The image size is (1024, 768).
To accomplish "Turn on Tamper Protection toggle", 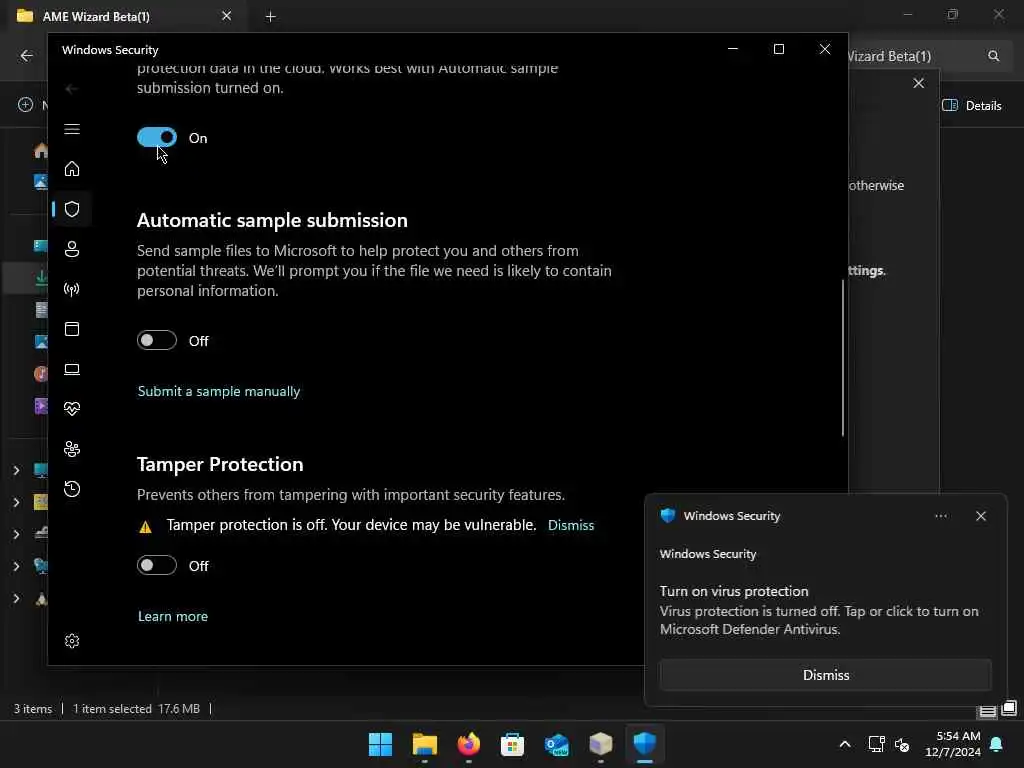I will [157, 565].
